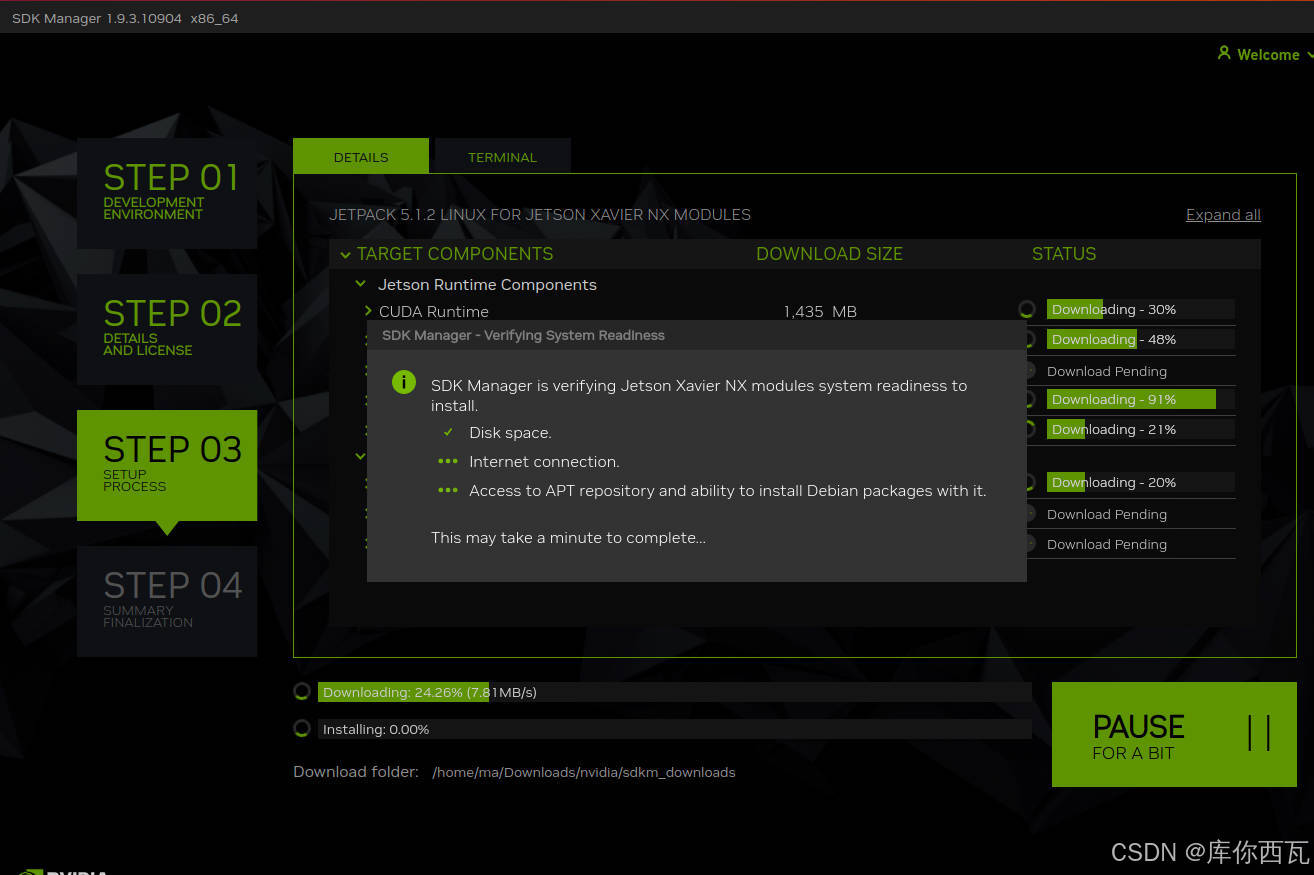Click the Welcome user account icon

1224,53
